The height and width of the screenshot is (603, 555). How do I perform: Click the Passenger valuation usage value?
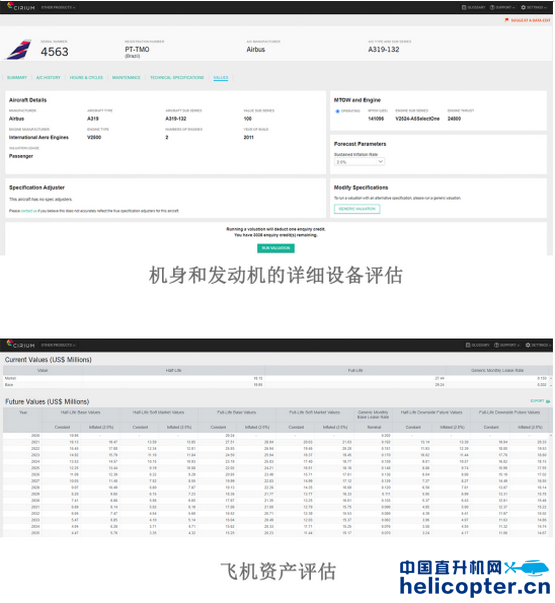tap(21, 156)
